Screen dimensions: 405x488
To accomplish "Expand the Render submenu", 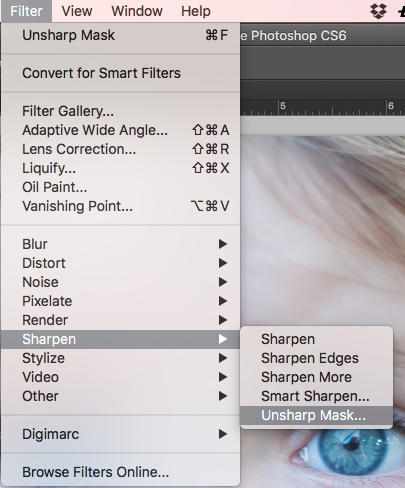I will [120, 320].
